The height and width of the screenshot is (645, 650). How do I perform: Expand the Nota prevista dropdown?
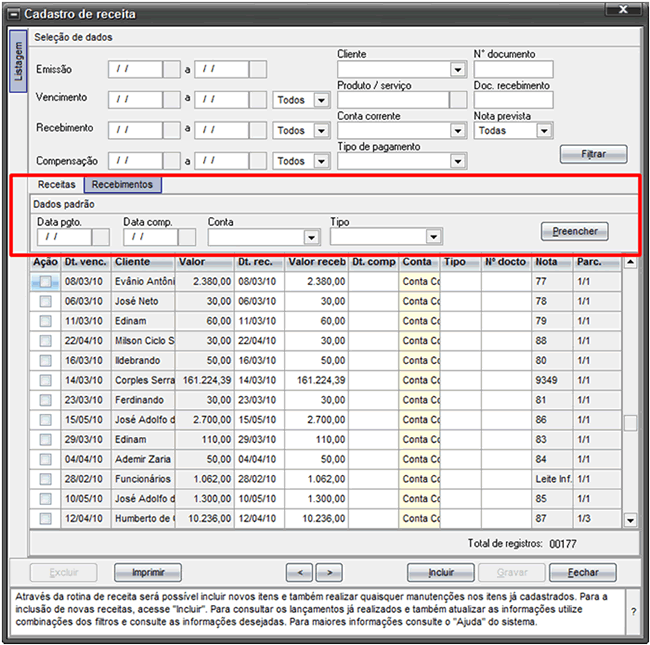544,131
